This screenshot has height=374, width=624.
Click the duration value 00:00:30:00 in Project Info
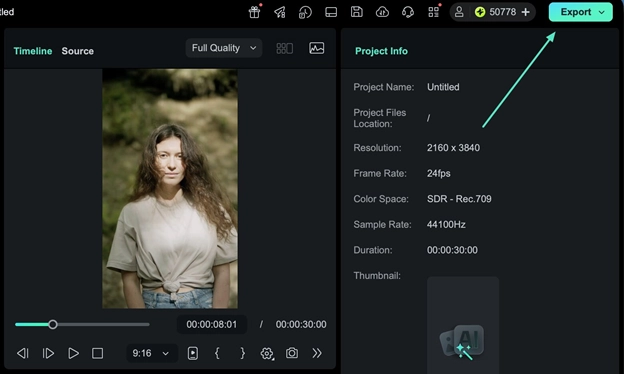pyautogui.click(x=452, y=250)
